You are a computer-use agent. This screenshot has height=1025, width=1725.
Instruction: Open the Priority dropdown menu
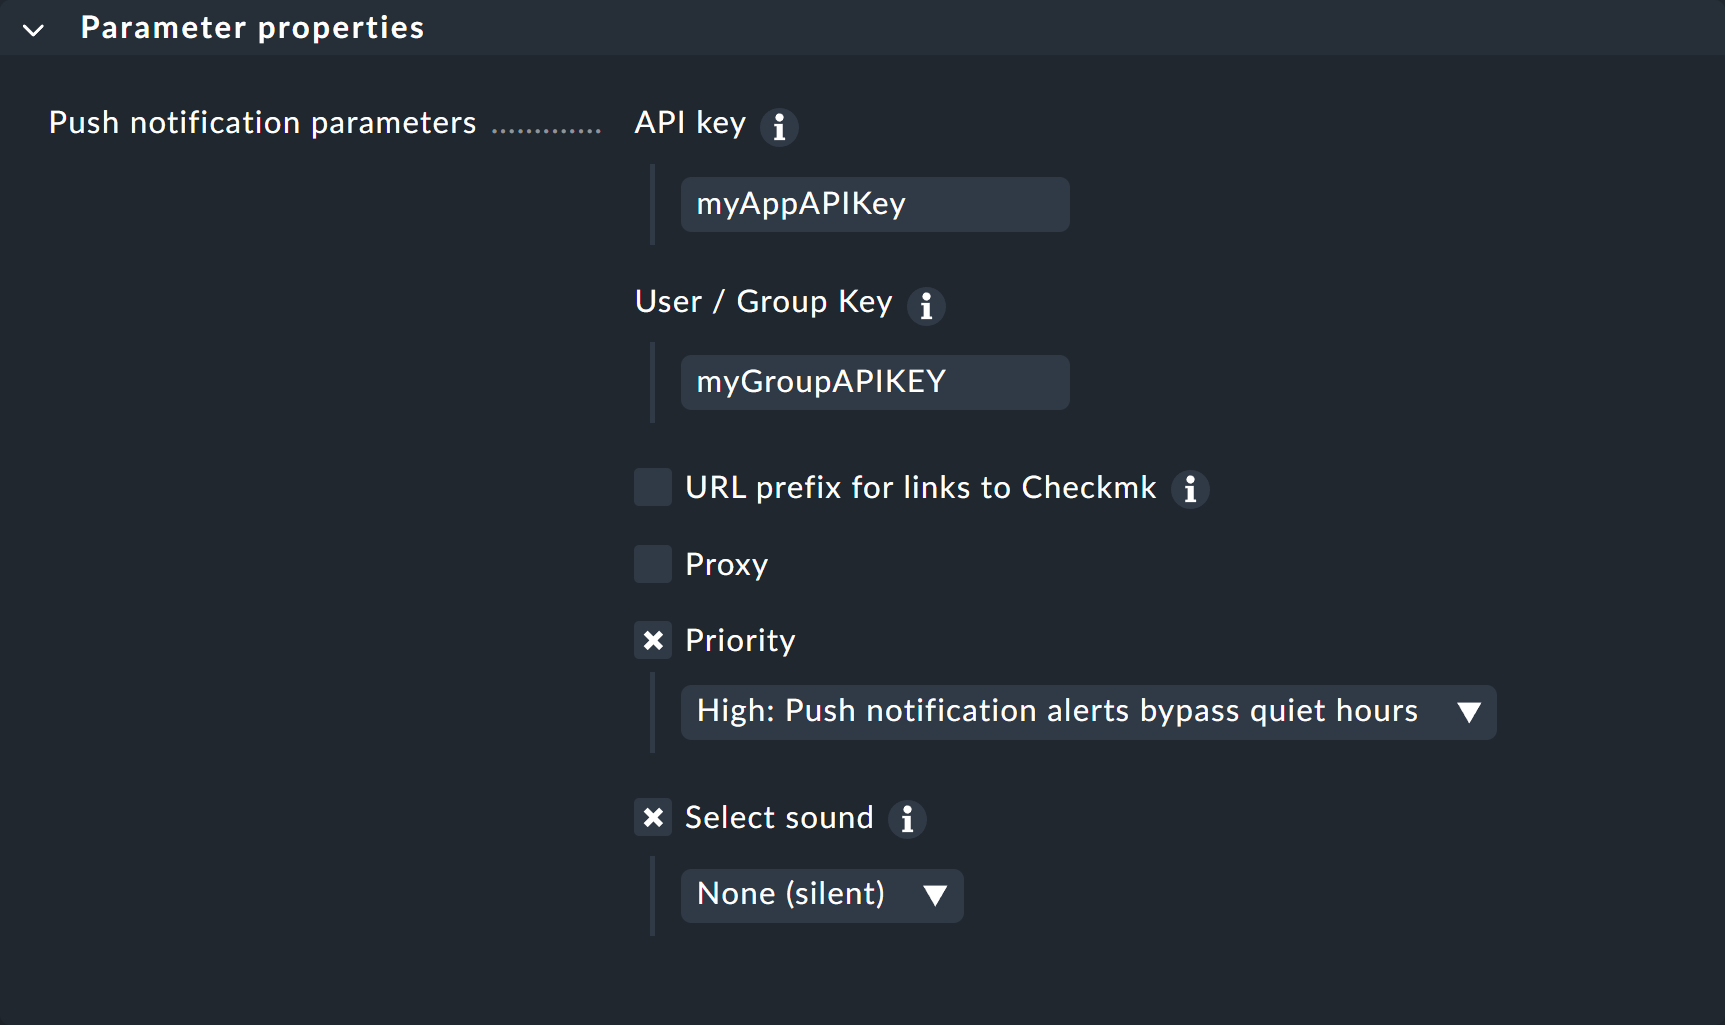click(1088, 712)
